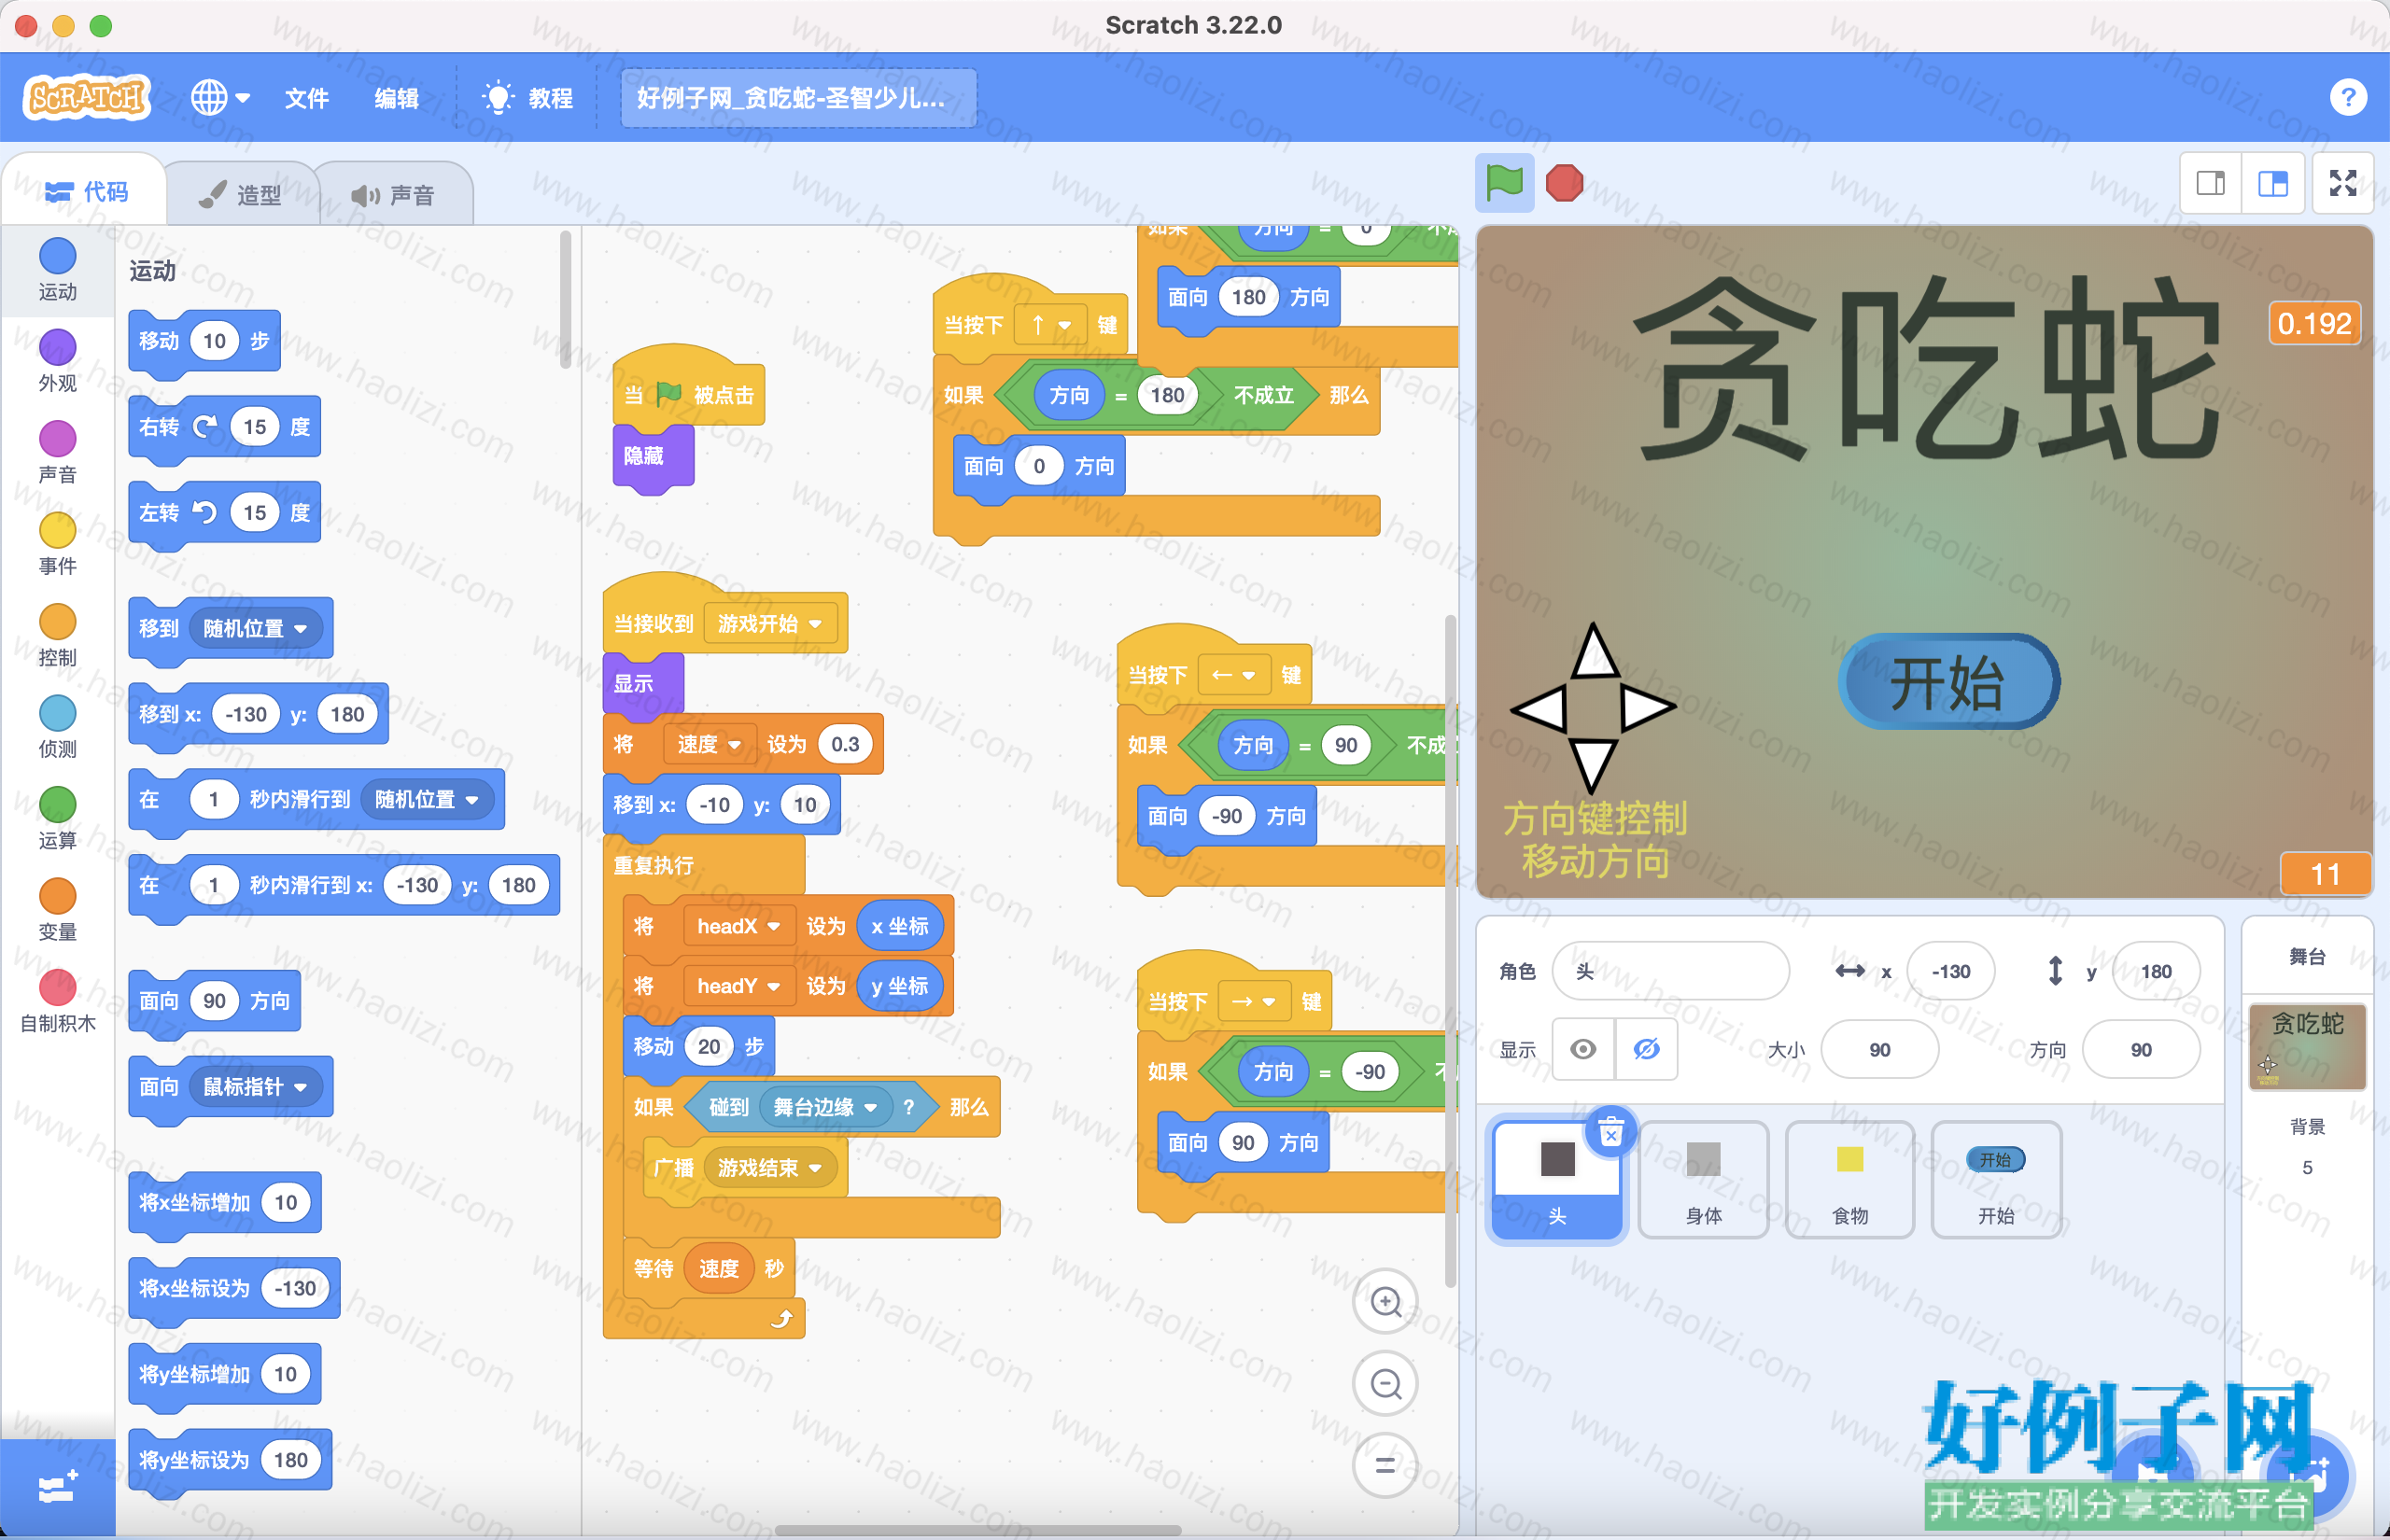
Task: Open the left arrow key dropdown
Action: click(x=1234, y=675)
